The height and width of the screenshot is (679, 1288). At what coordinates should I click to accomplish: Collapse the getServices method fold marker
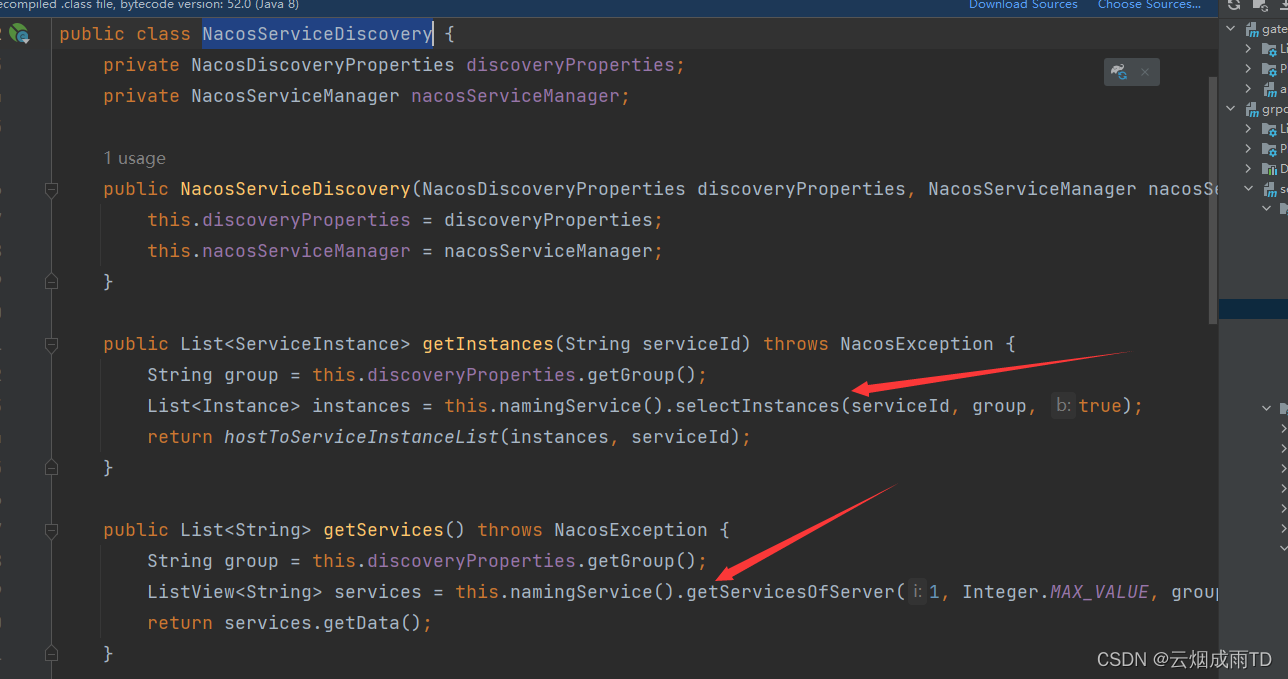[51, 530]
